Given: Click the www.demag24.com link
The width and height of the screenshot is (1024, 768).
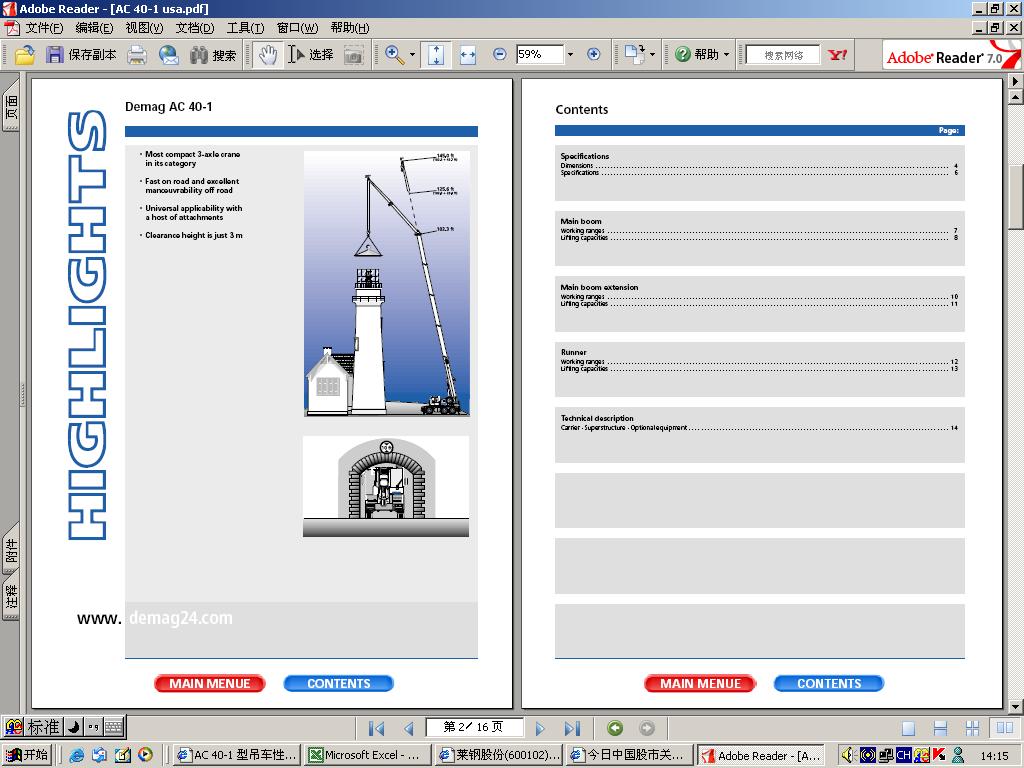Looking at the screenshot, I should (155, 618).
